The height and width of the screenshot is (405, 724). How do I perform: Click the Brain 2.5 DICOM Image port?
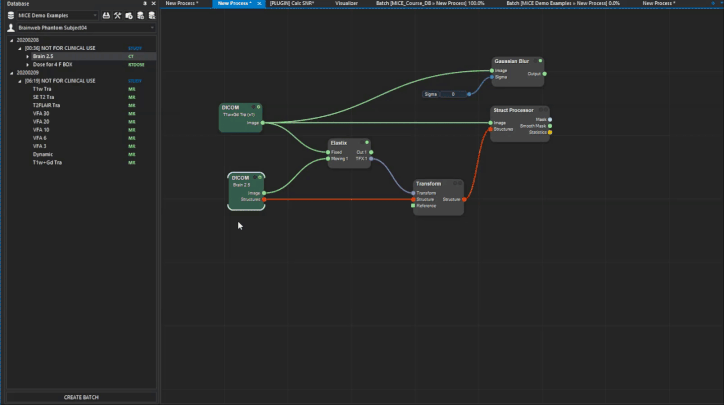pos(264,193)
